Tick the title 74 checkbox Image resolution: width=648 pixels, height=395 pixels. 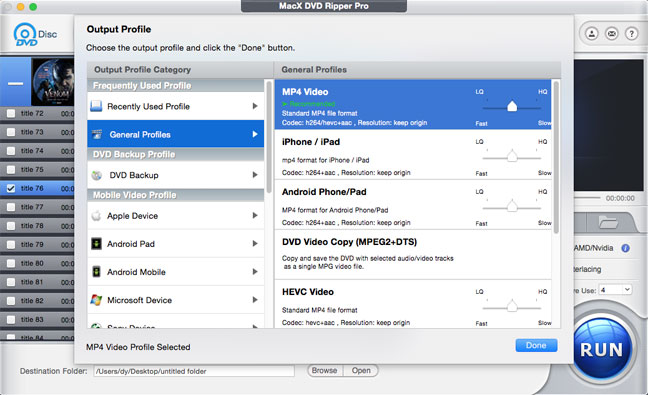[11, 151]
